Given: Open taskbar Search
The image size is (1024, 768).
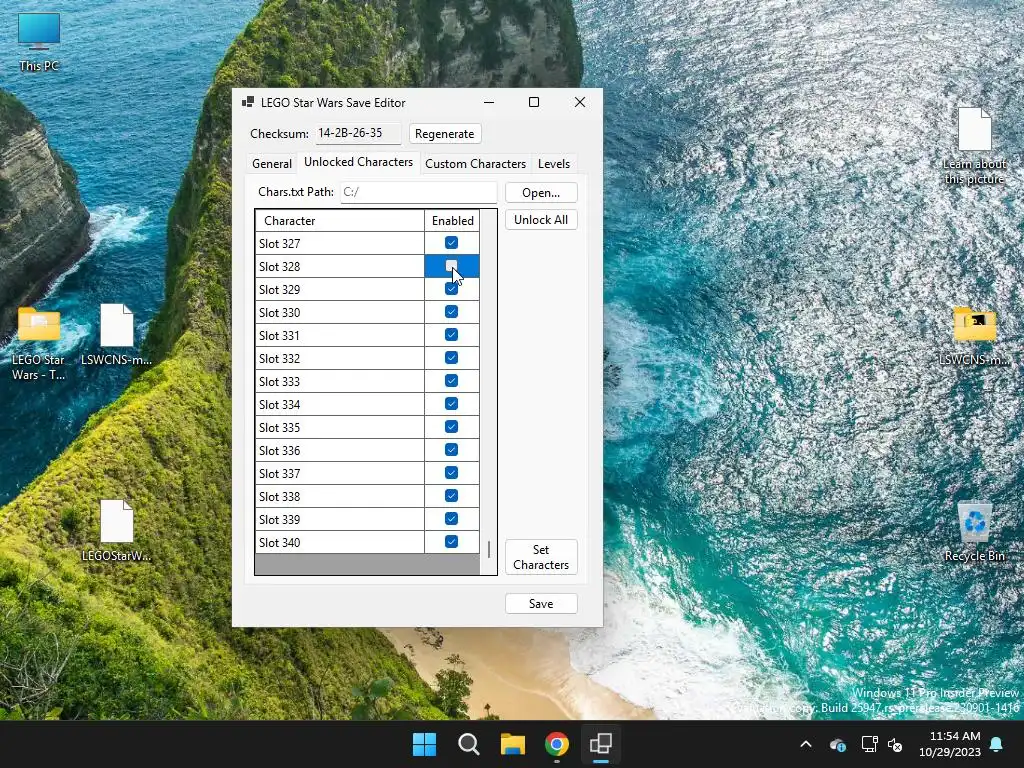Looking at the screenshot, I should pos(468,744).
